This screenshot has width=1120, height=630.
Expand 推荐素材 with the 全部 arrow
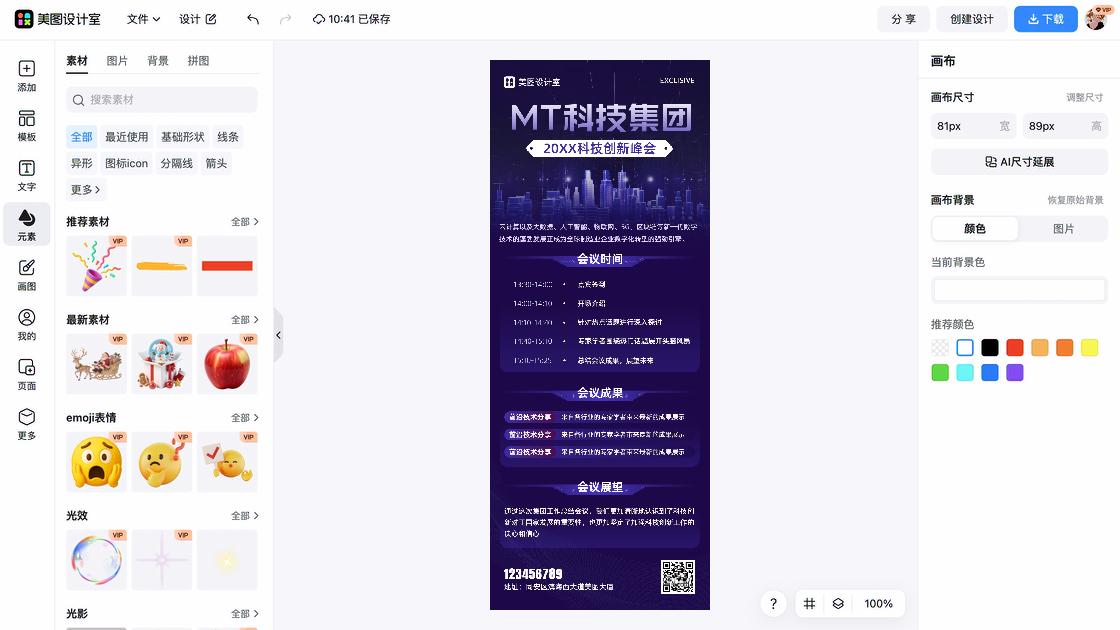tap(243, 221)
